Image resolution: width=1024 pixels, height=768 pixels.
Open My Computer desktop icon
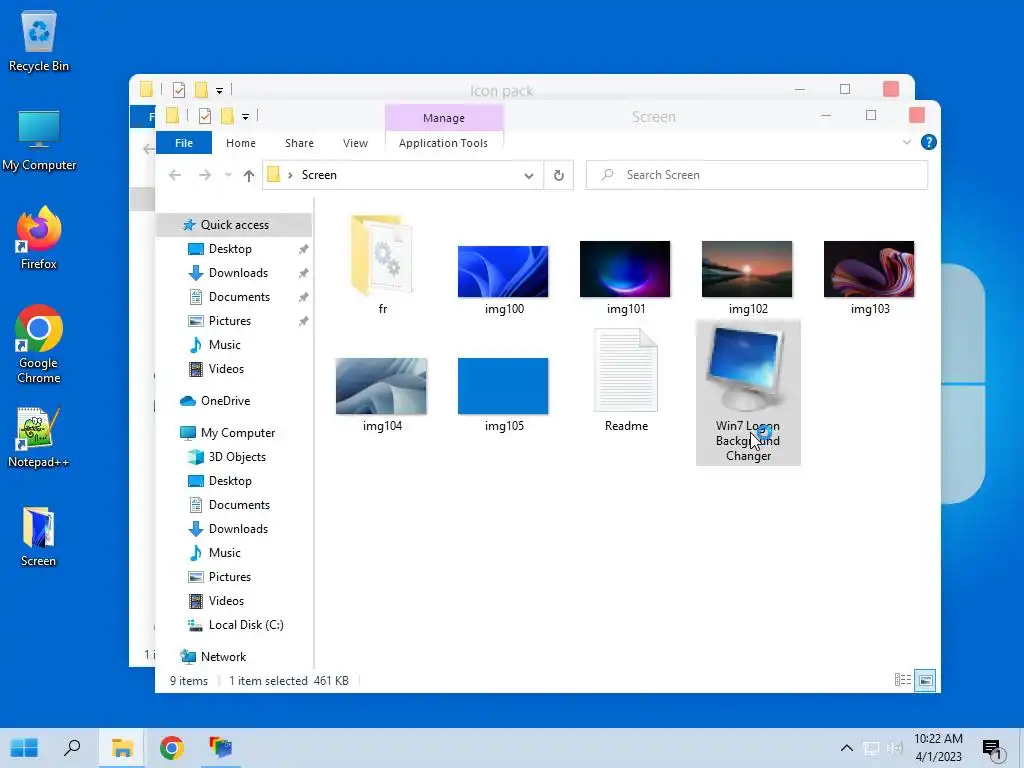(39, 141)
